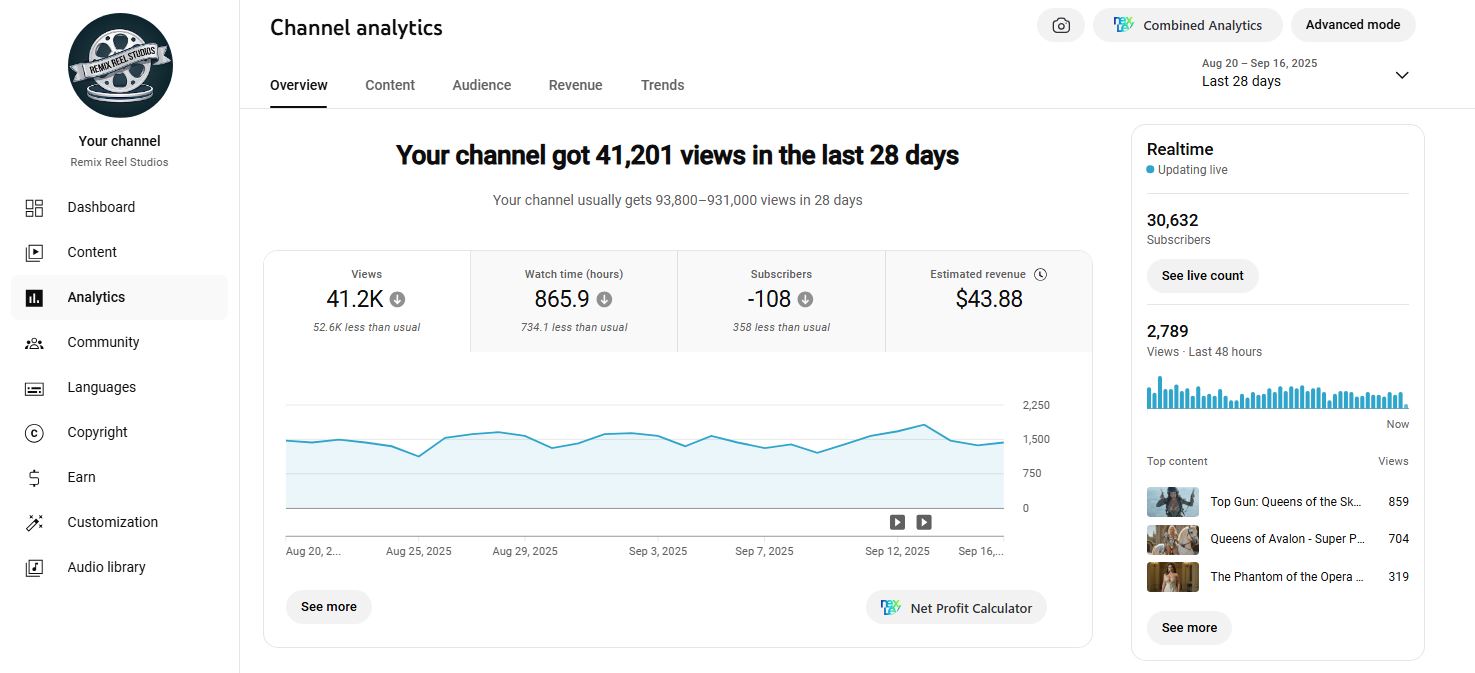Click the Earn dollar sign icon
This screenshot has height=673, width=1475.
tap(34, 478)
